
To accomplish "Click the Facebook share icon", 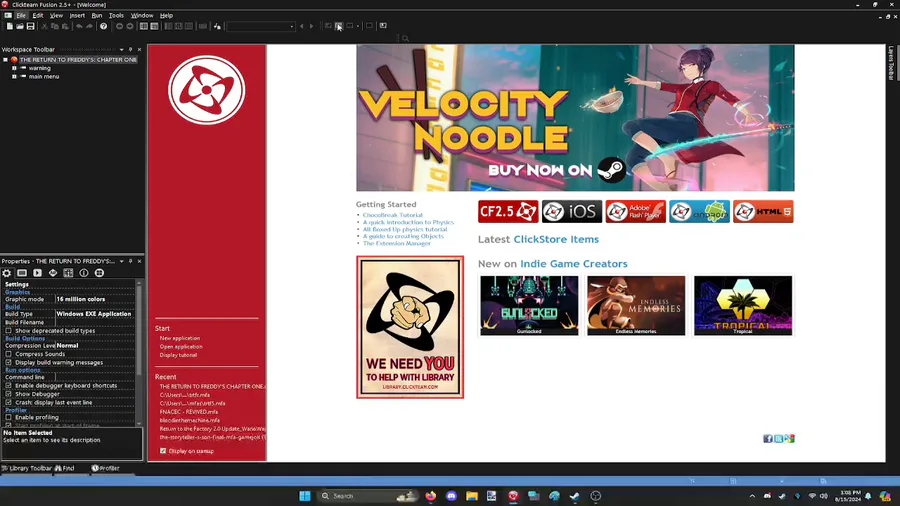I will click(x=767, y=439).
